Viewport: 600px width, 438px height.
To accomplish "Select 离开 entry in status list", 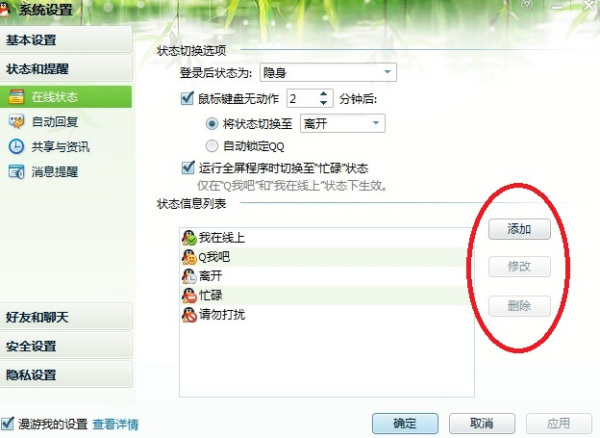I will 326,276.
